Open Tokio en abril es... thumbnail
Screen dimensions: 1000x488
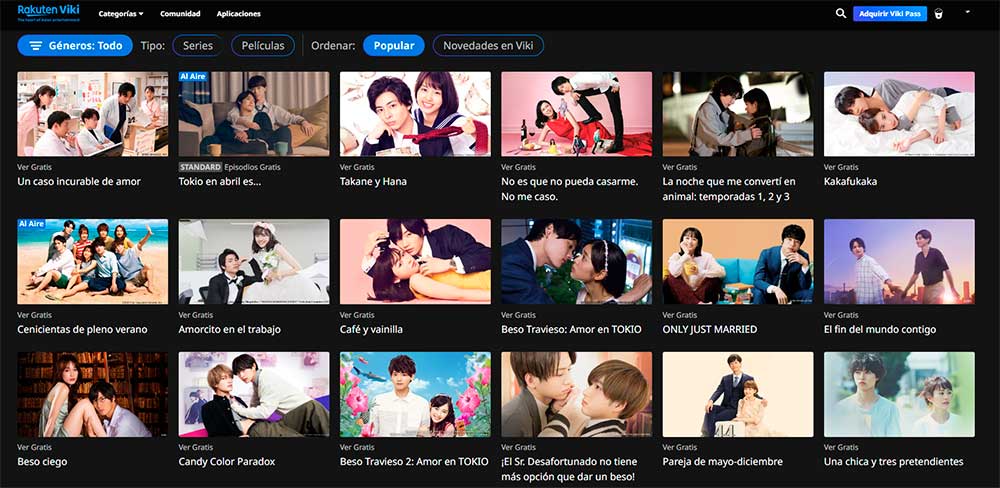tap(254, 114)
